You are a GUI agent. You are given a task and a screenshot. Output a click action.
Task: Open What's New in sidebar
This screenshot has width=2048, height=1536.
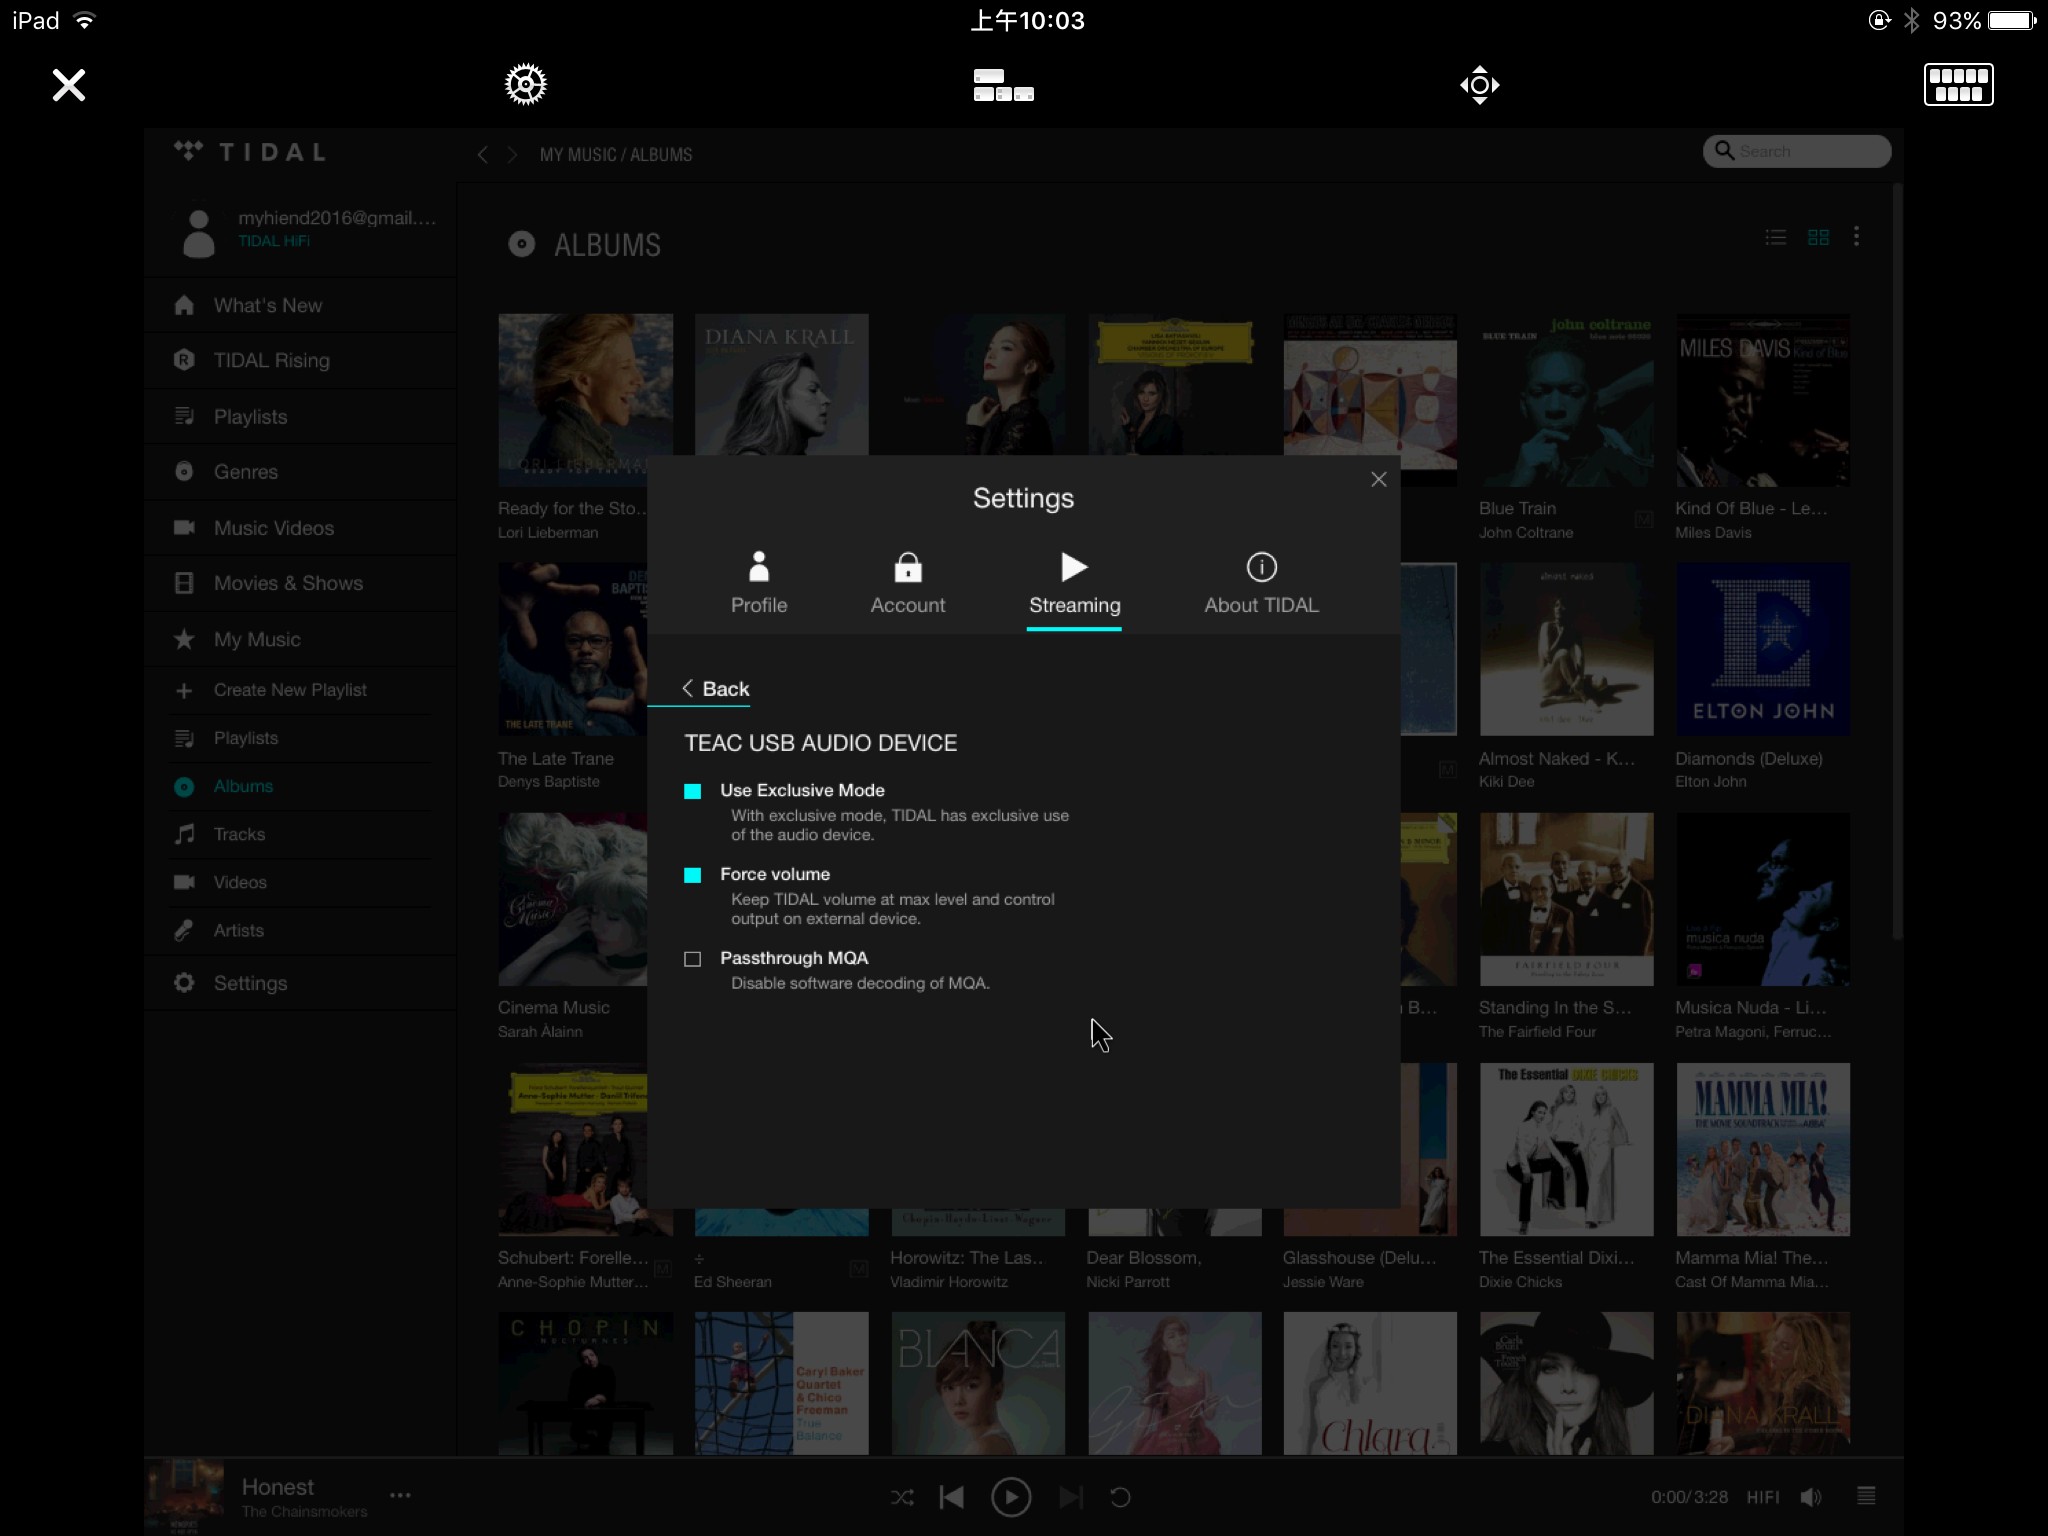(x=300, y=305)
